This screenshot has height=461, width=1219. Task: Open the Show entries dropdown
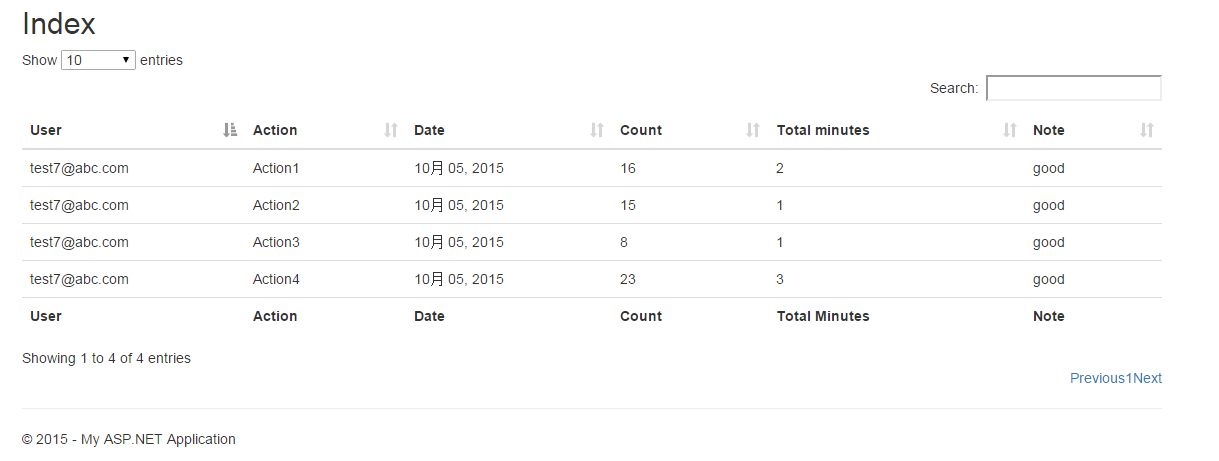click(x=98, y=60)
